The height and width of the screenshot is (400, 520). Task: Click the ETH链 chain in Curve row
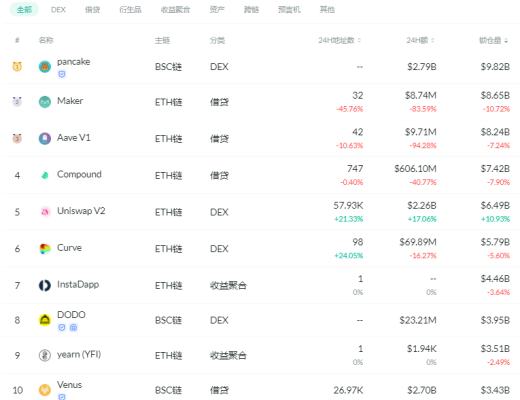coord(168,249)
